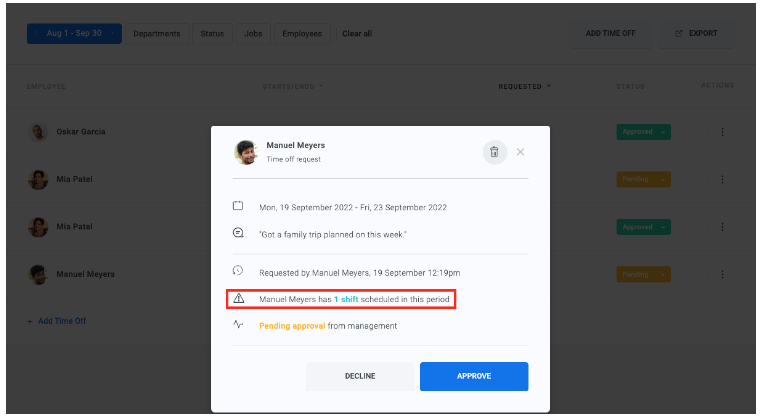Open the Aug 1 - Sep 30 date picker
The width and height of the screenshot is (762, 419).
point(74,33)
